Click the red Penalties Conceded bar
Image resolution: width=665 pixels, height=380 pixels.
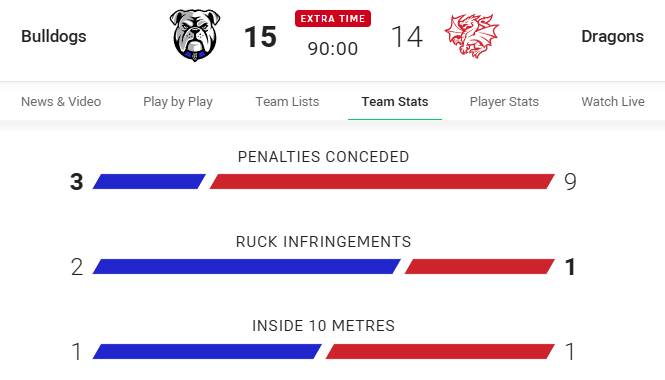[382, 182]
